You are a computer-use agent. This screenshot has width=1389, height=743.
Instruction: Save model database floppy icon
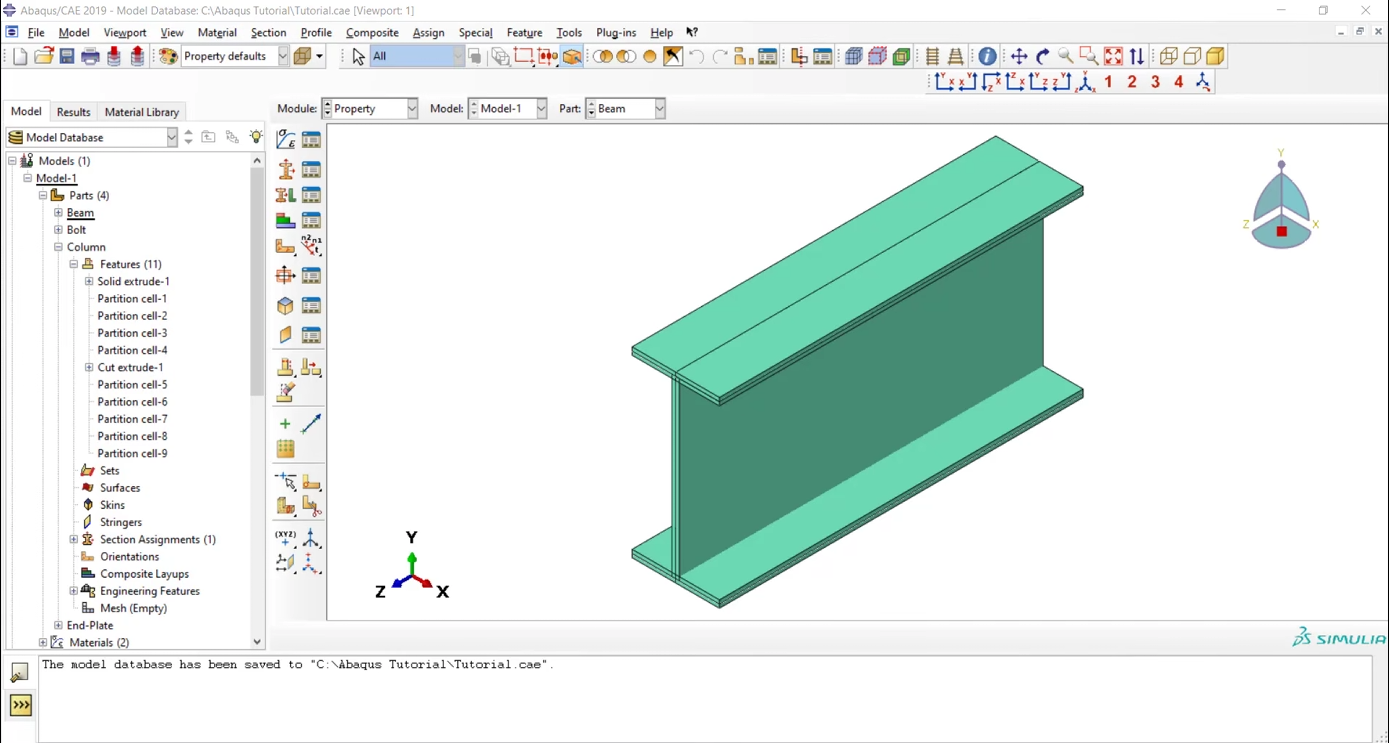(67, 57)
